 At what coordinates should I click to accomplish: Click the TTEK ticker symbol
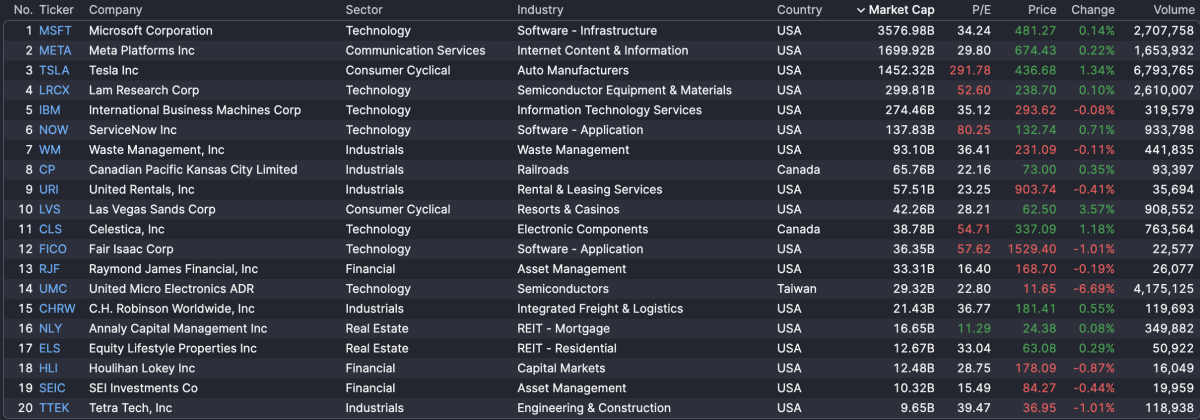tap(54, 408)
